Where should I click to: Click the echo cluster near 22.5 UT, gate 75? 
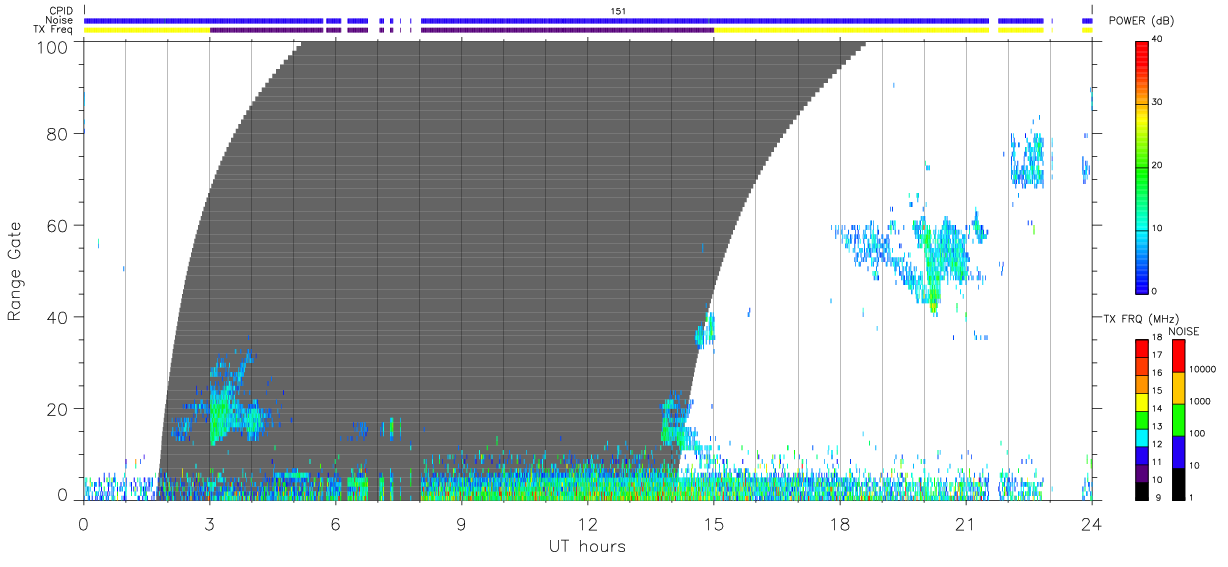click(1027, 160)
